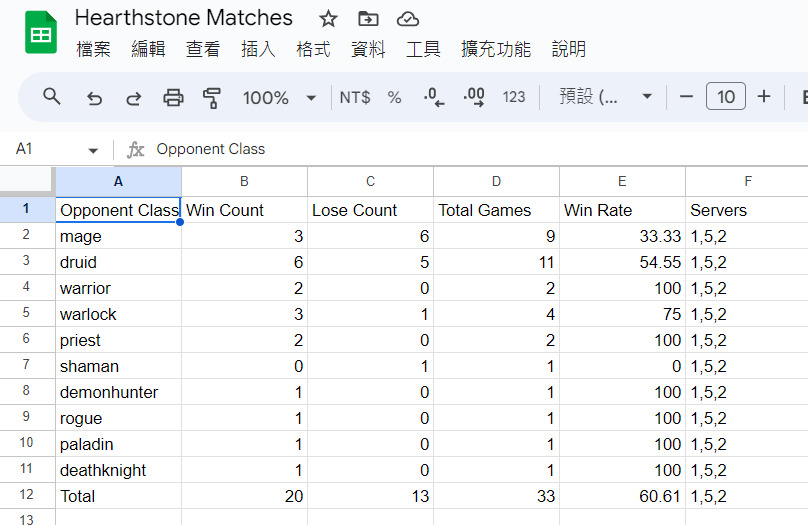Decrease font size with minus button
Viewport: 808px width, 525px height.
click(686, 96)
